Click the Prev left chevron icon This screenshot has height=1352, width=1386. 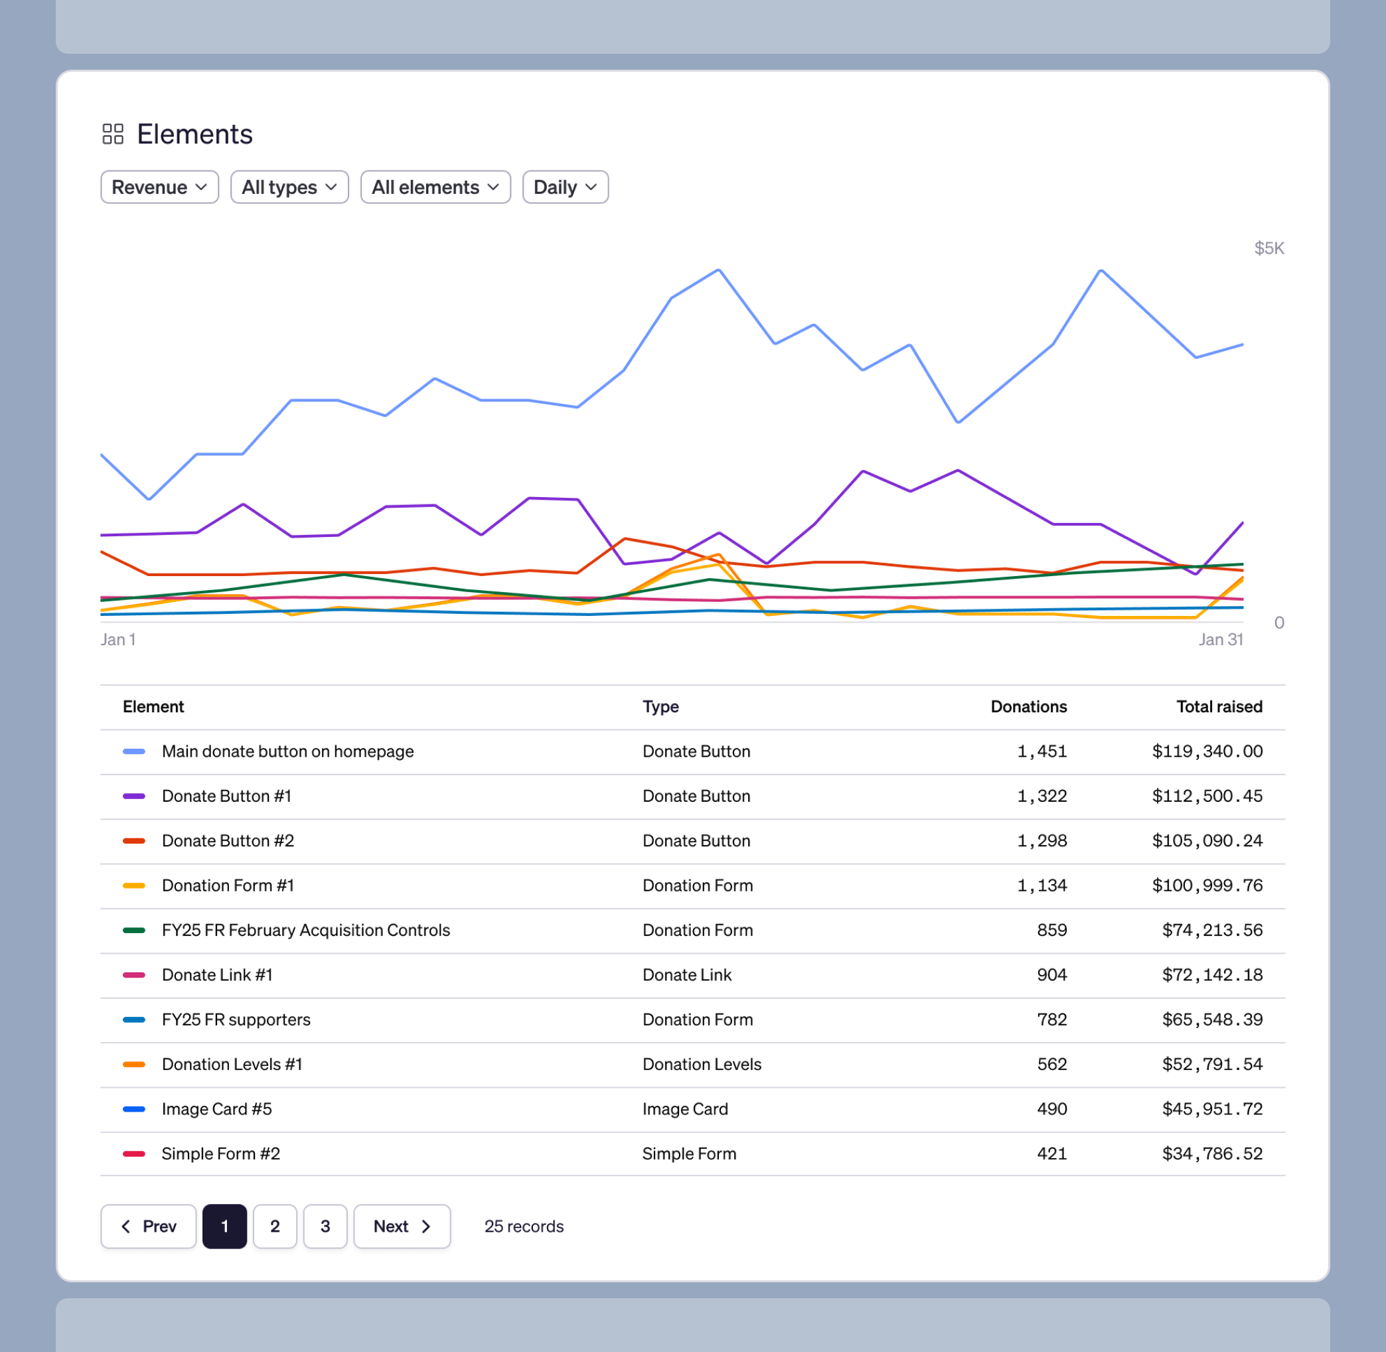[126, 1226]
